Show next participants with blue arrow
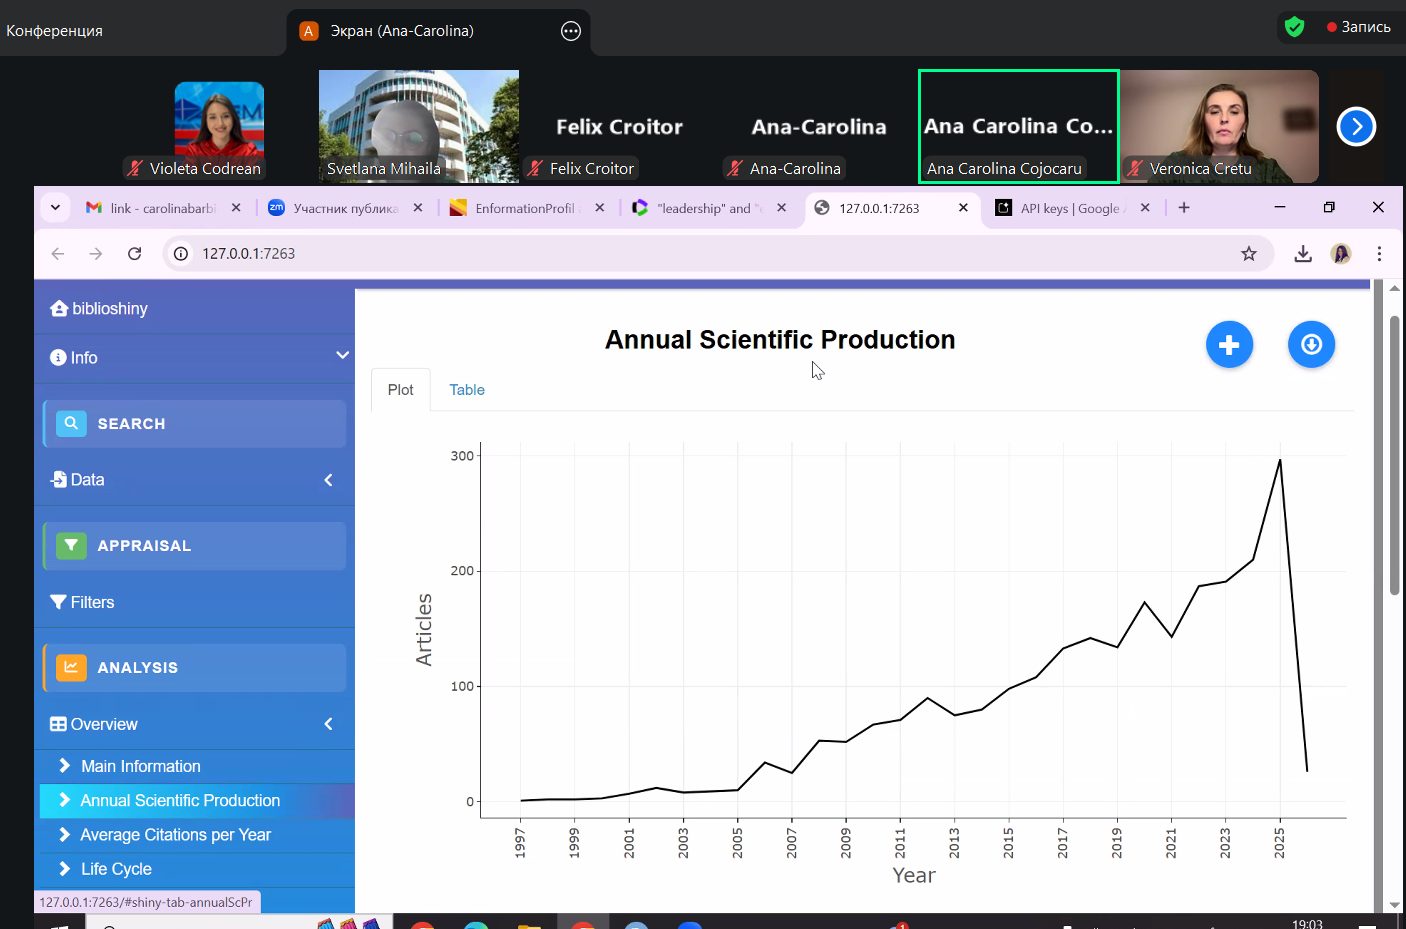 1356,127
